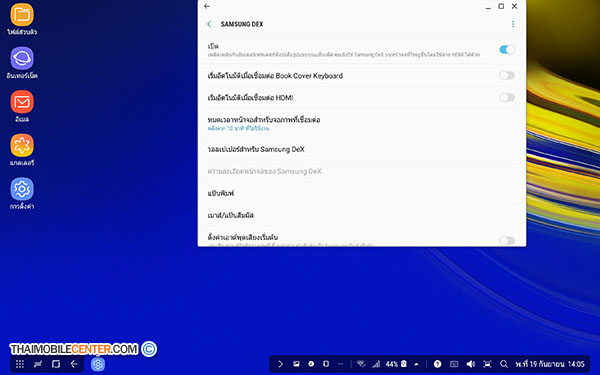600x375 pixels.
Task: Open the Settings desktop shortcut
Action: [x=22, y=189]
